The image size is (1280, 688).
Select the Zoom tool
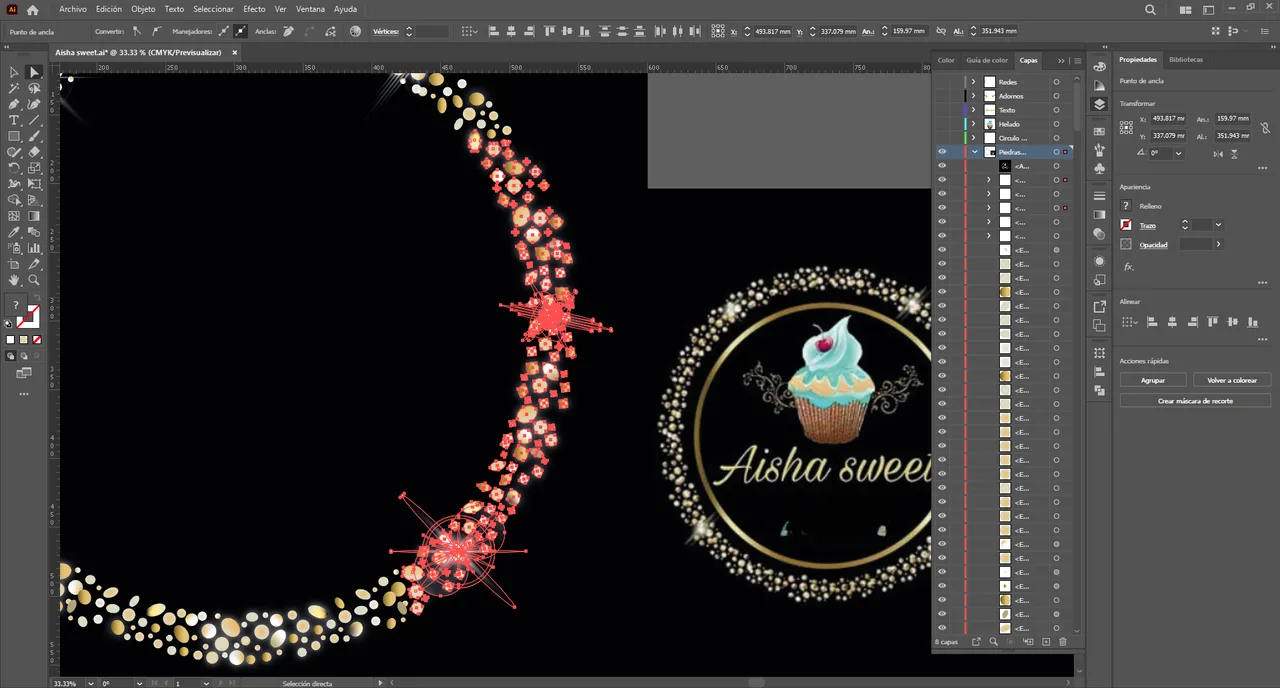click(34, 280)
